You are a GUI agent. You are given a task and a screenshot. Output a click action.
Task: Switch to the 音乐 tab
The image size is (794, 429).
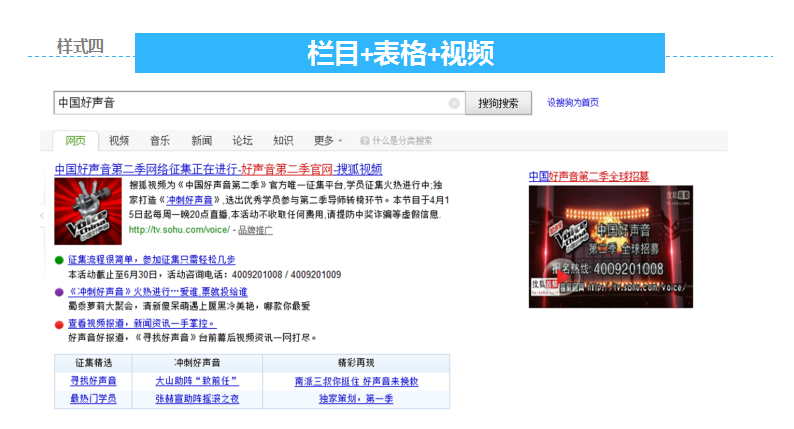click(160, 141)
